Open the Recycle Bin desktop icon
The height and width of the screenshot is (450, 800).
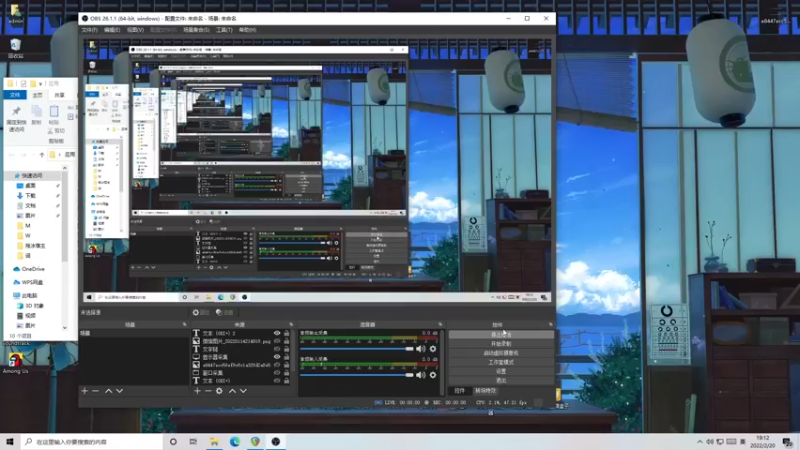click(15, 48)
